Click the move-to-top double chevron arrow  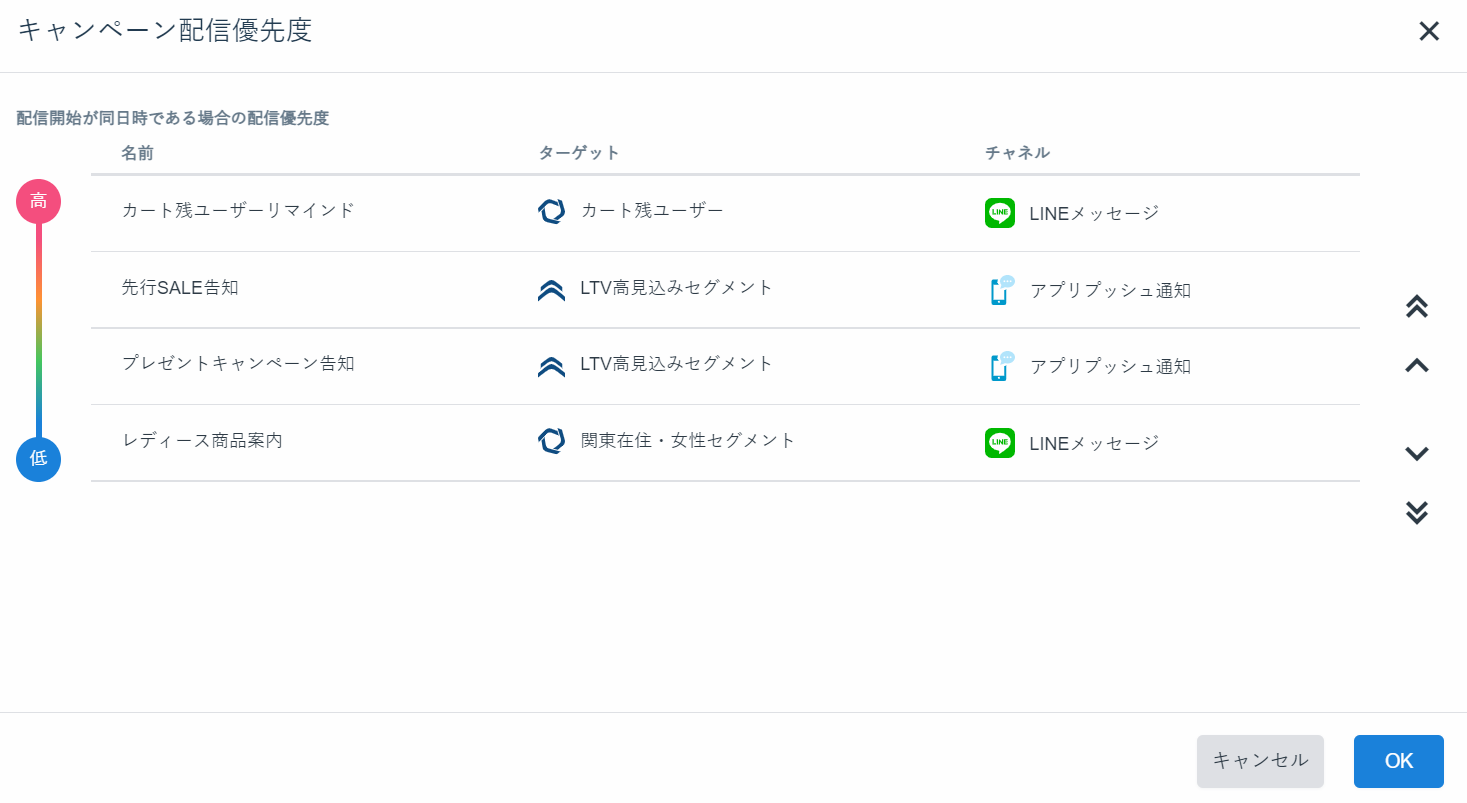click(1416, 307)
